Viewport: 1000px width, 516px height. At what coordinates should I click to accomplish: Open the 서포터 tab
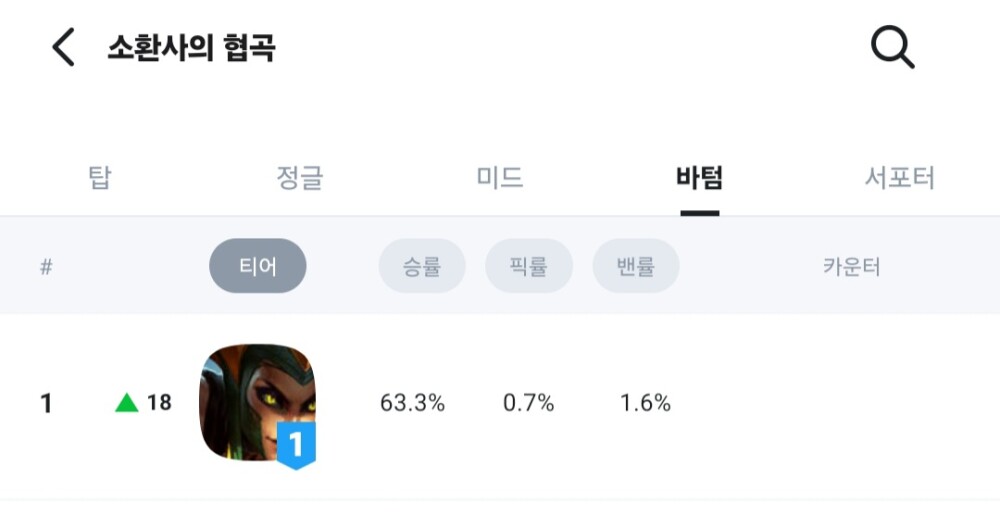pyautogui.click(x=899, y=179)
